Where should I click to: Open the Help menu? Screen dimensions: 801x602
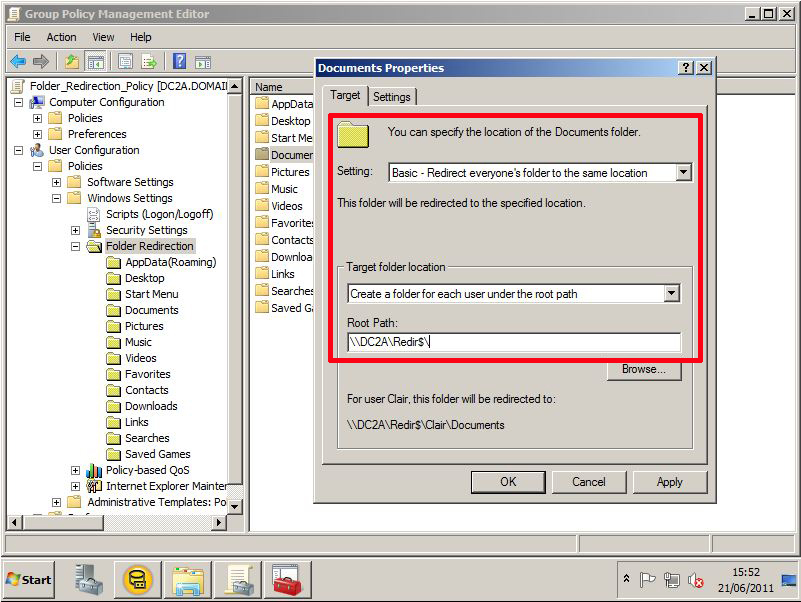(x=140, y=37)
